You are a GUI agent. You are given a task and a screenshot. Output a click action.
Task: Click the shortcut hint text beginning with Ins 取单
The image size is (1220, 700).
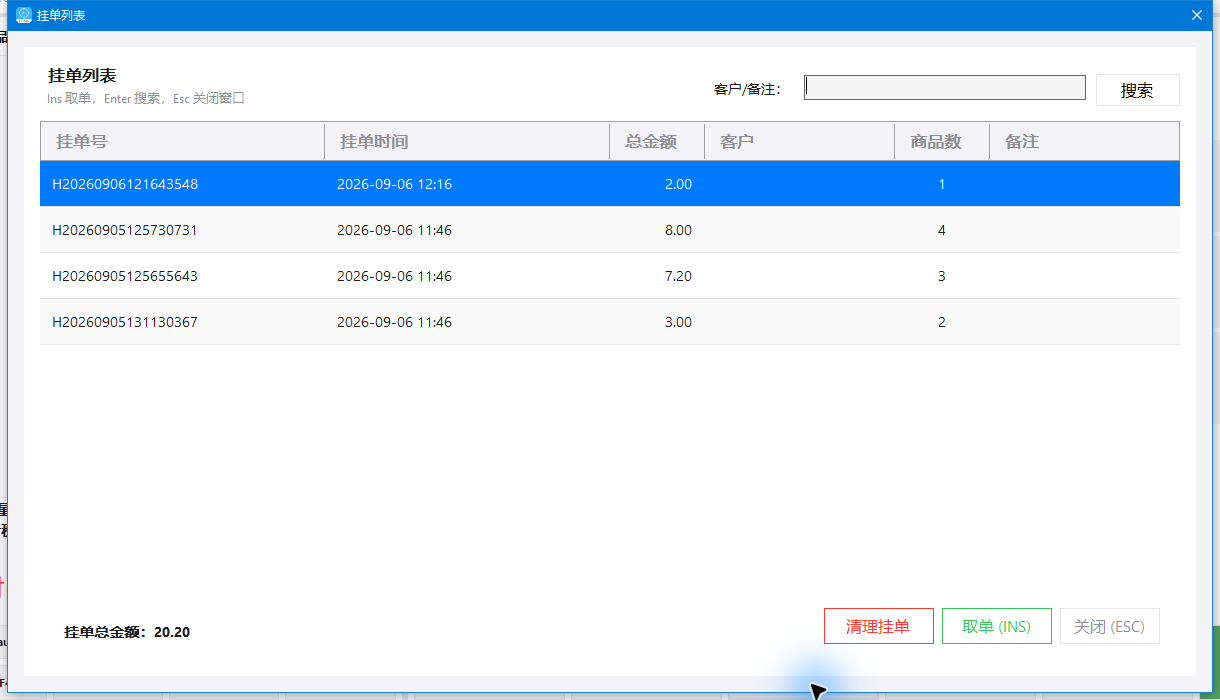click(x=146, y=99)
